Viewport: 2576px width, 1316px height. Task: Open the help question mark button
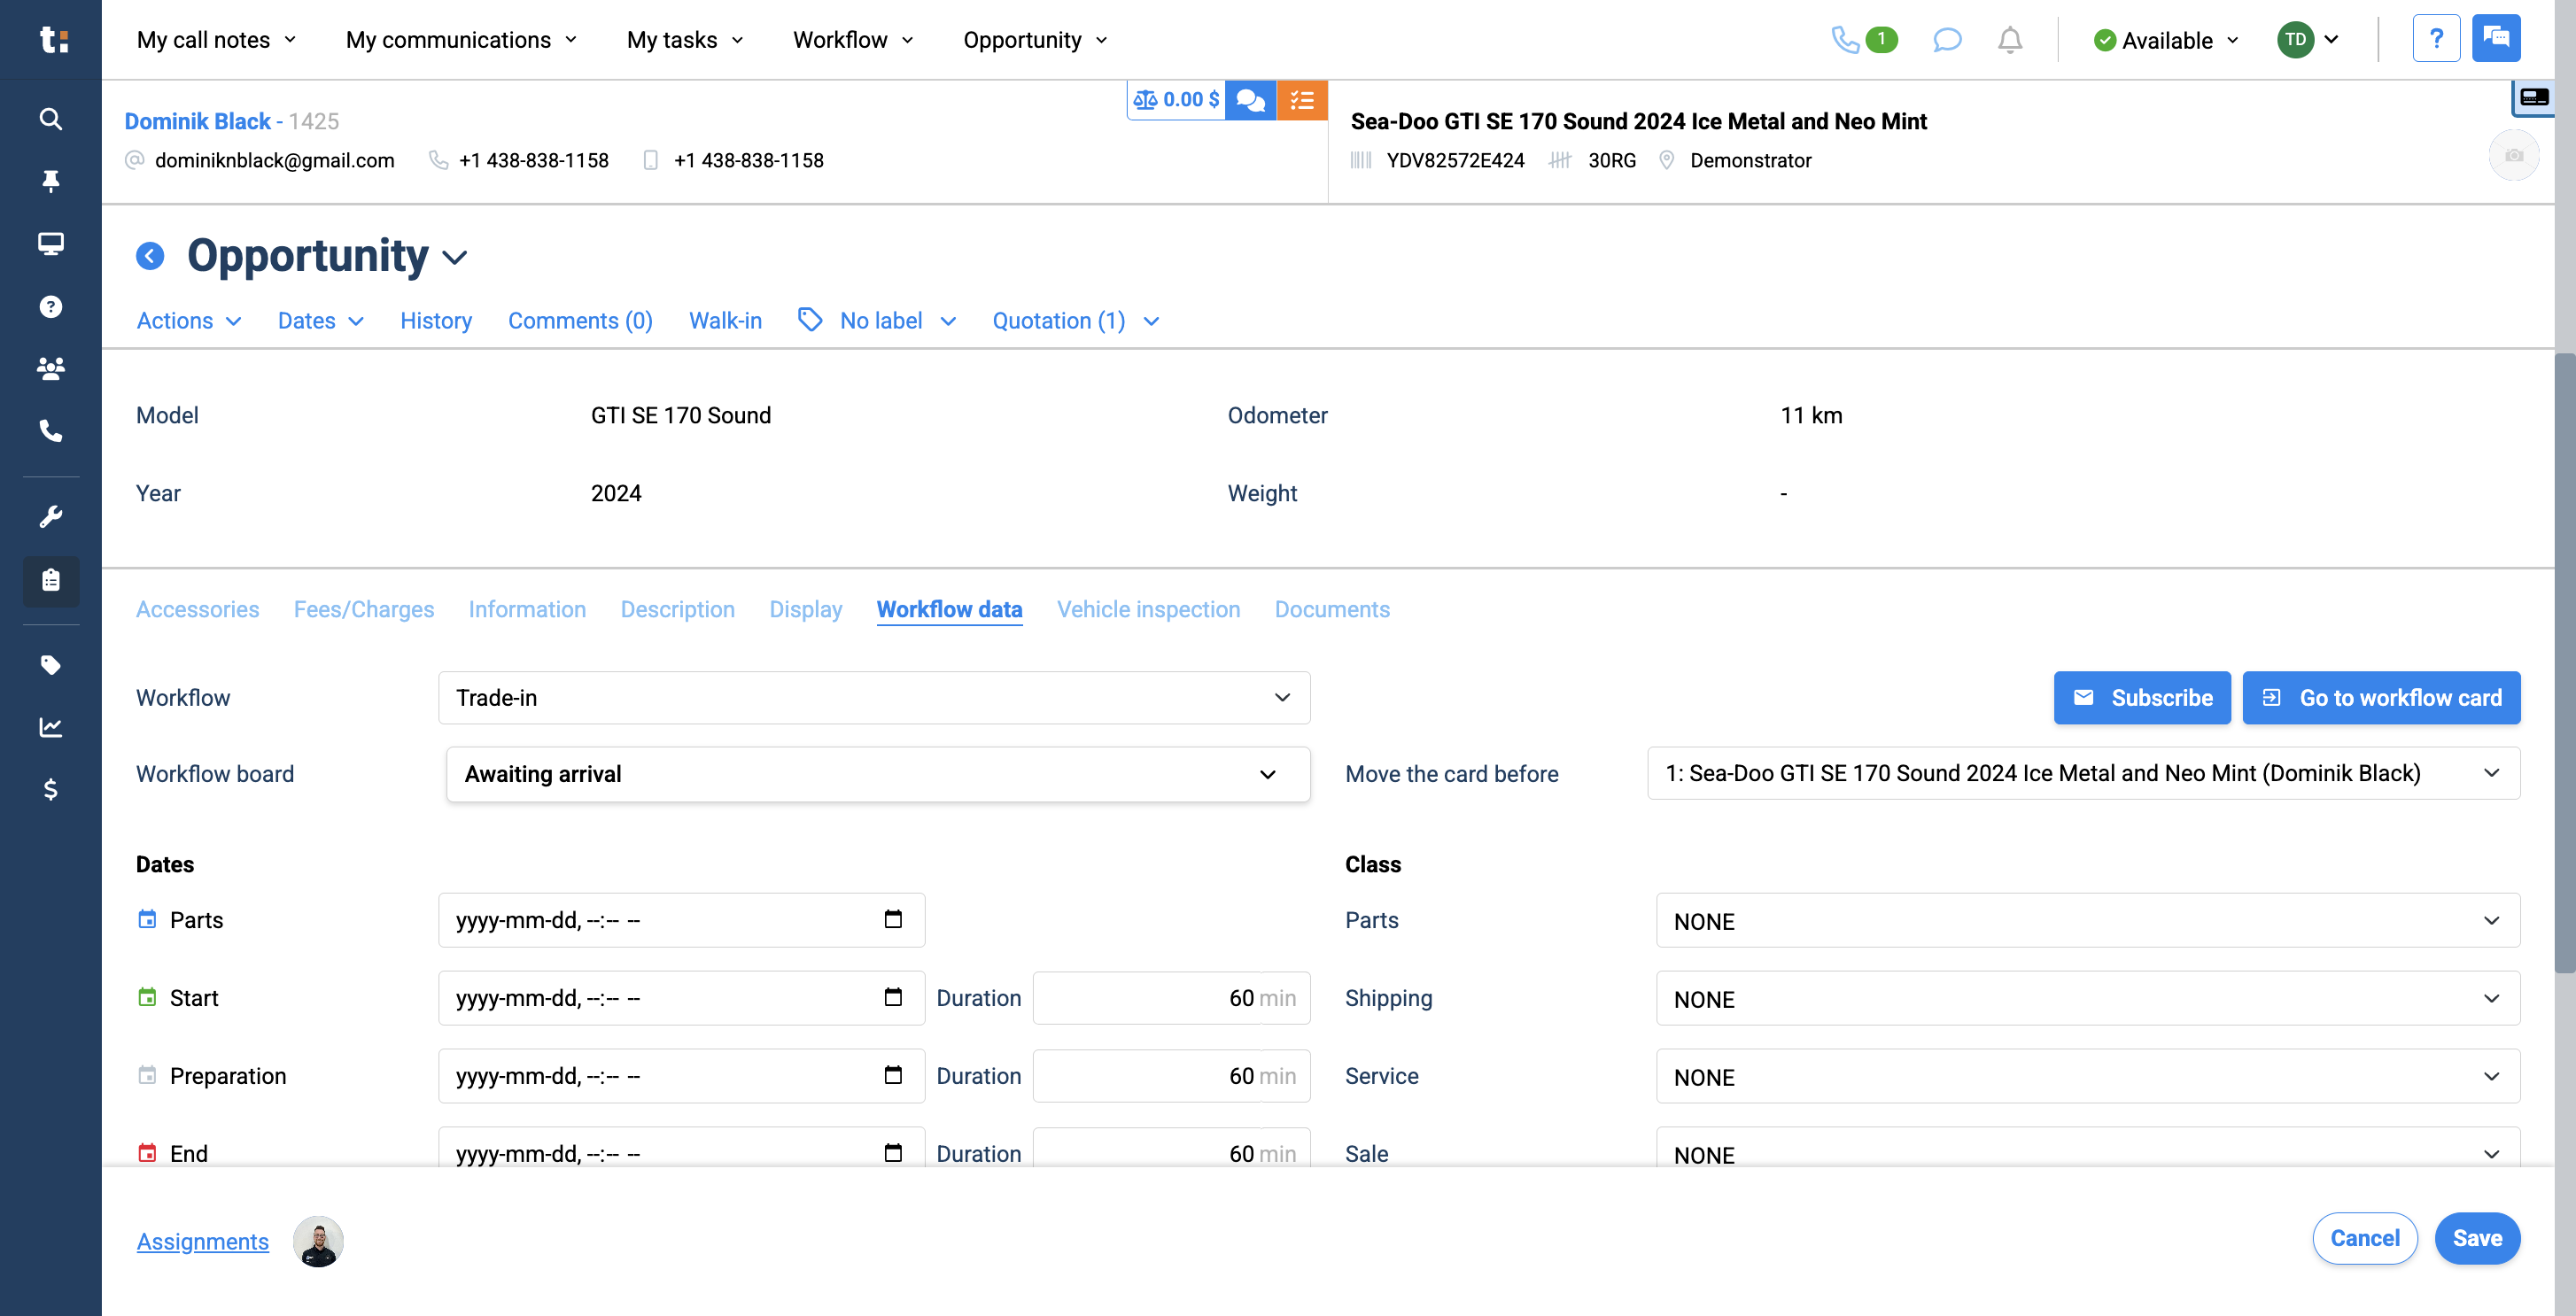point(2437,38)
